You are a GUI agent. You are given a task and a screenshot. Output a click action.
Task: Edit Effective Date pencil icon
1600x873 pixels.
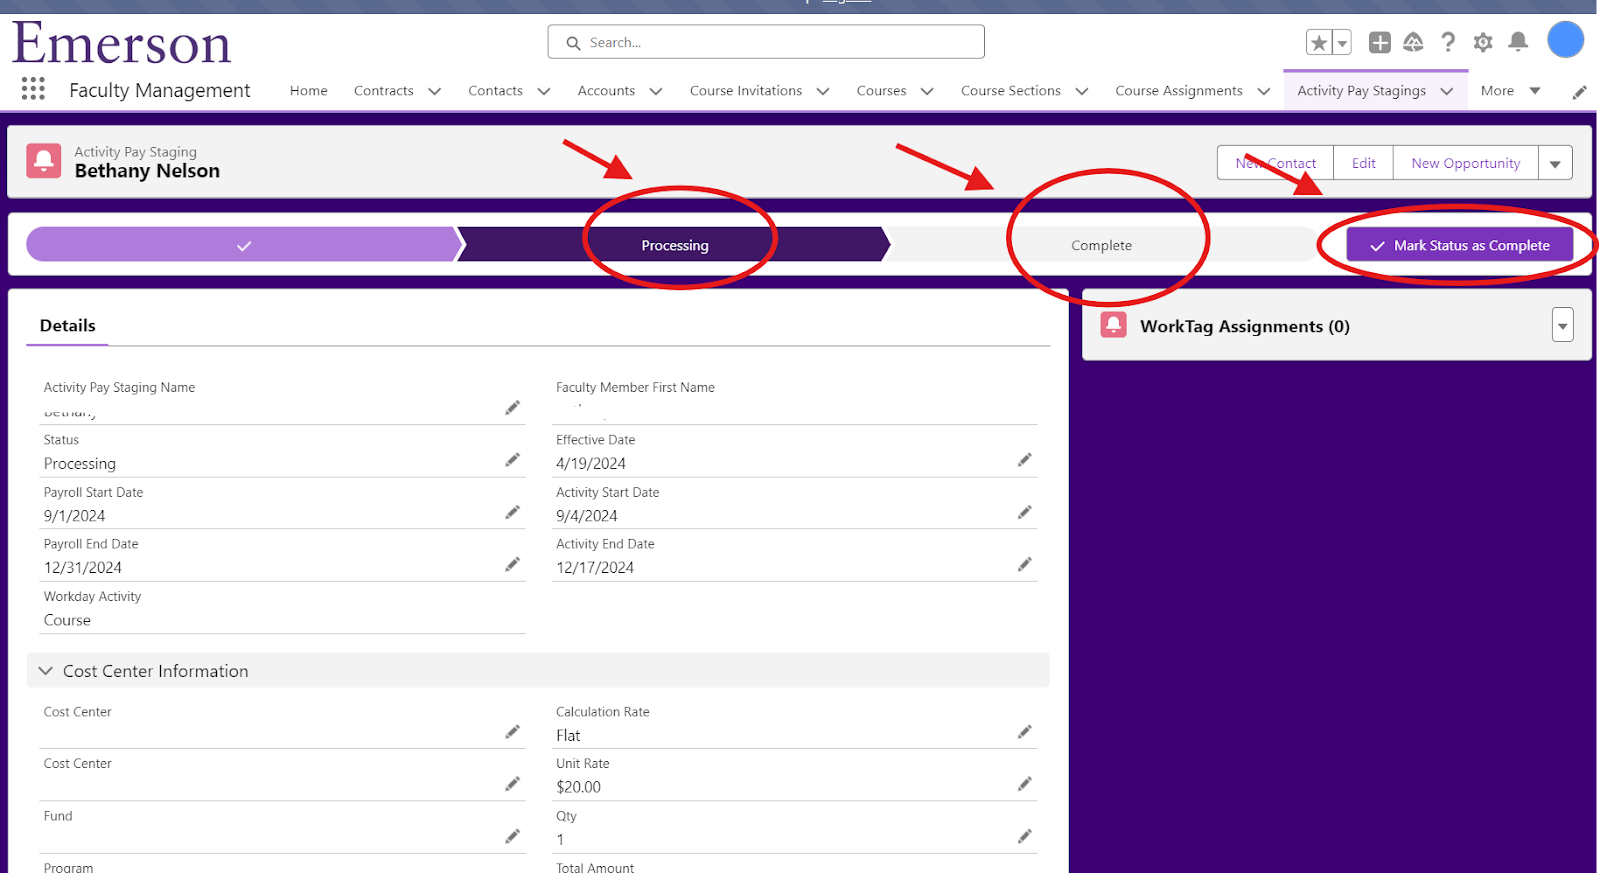coord(1024,460)
